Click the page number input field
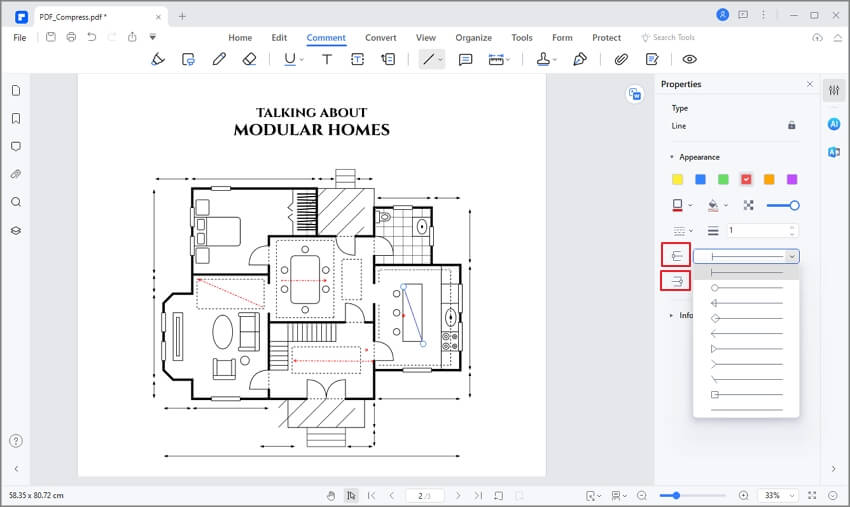The height and width of the screenshot is (507, 850). pos(423,496)
